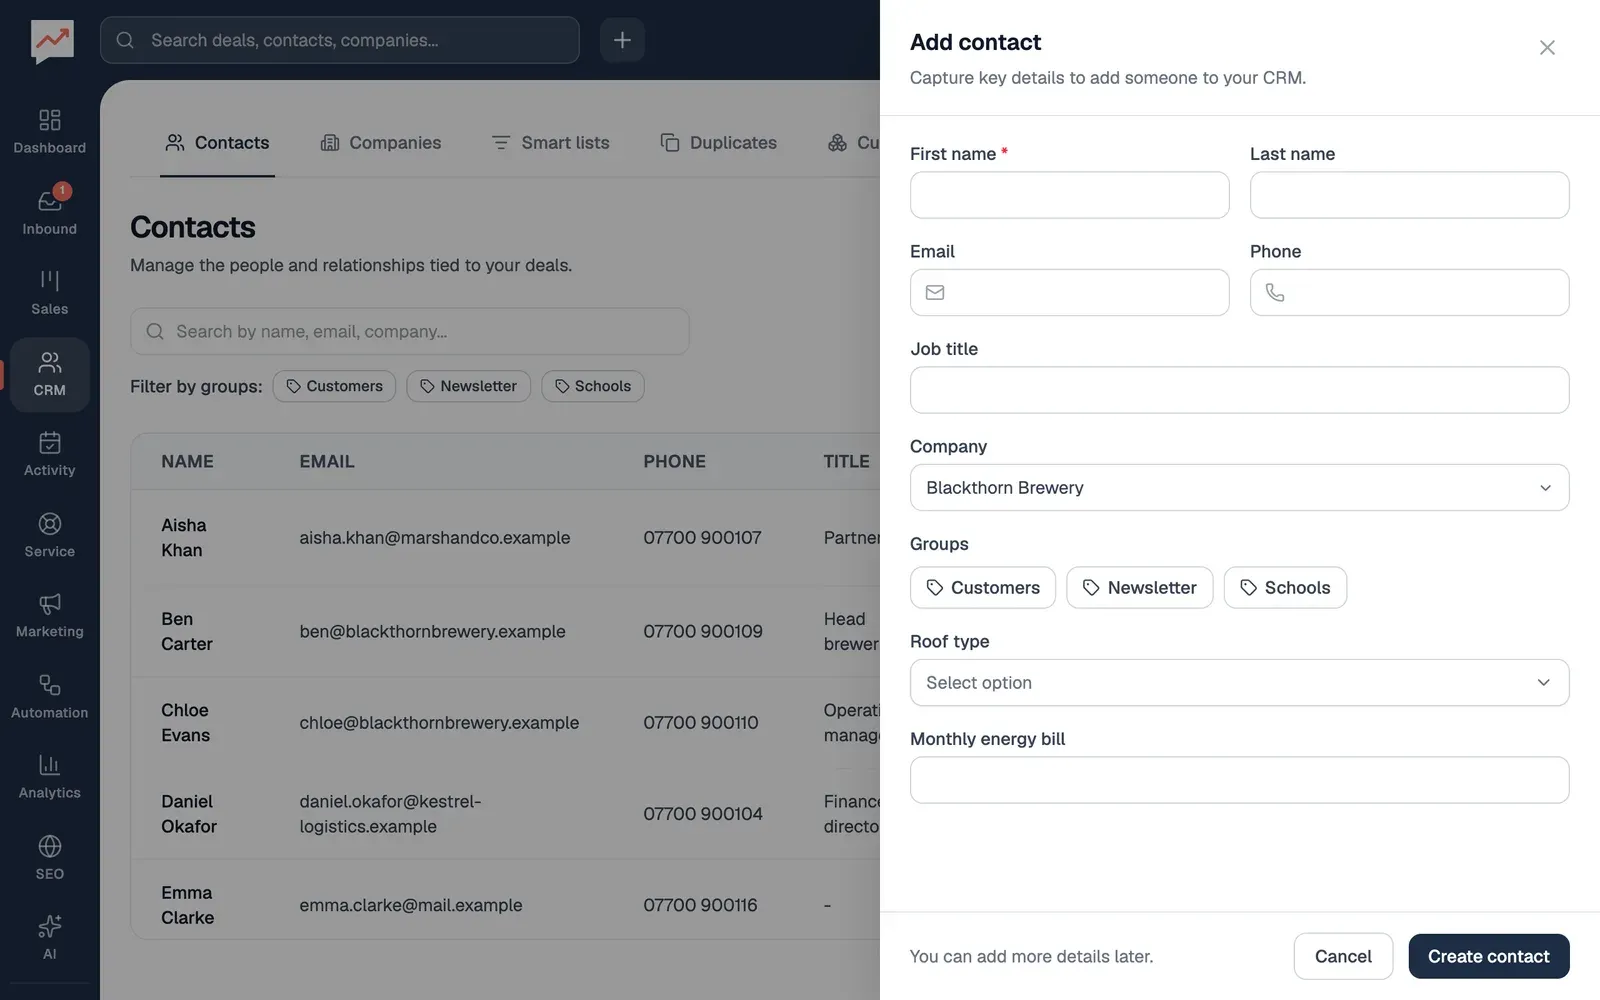Click the aisha.khan@marshandco.example email cell

click(x=435, y=538)
